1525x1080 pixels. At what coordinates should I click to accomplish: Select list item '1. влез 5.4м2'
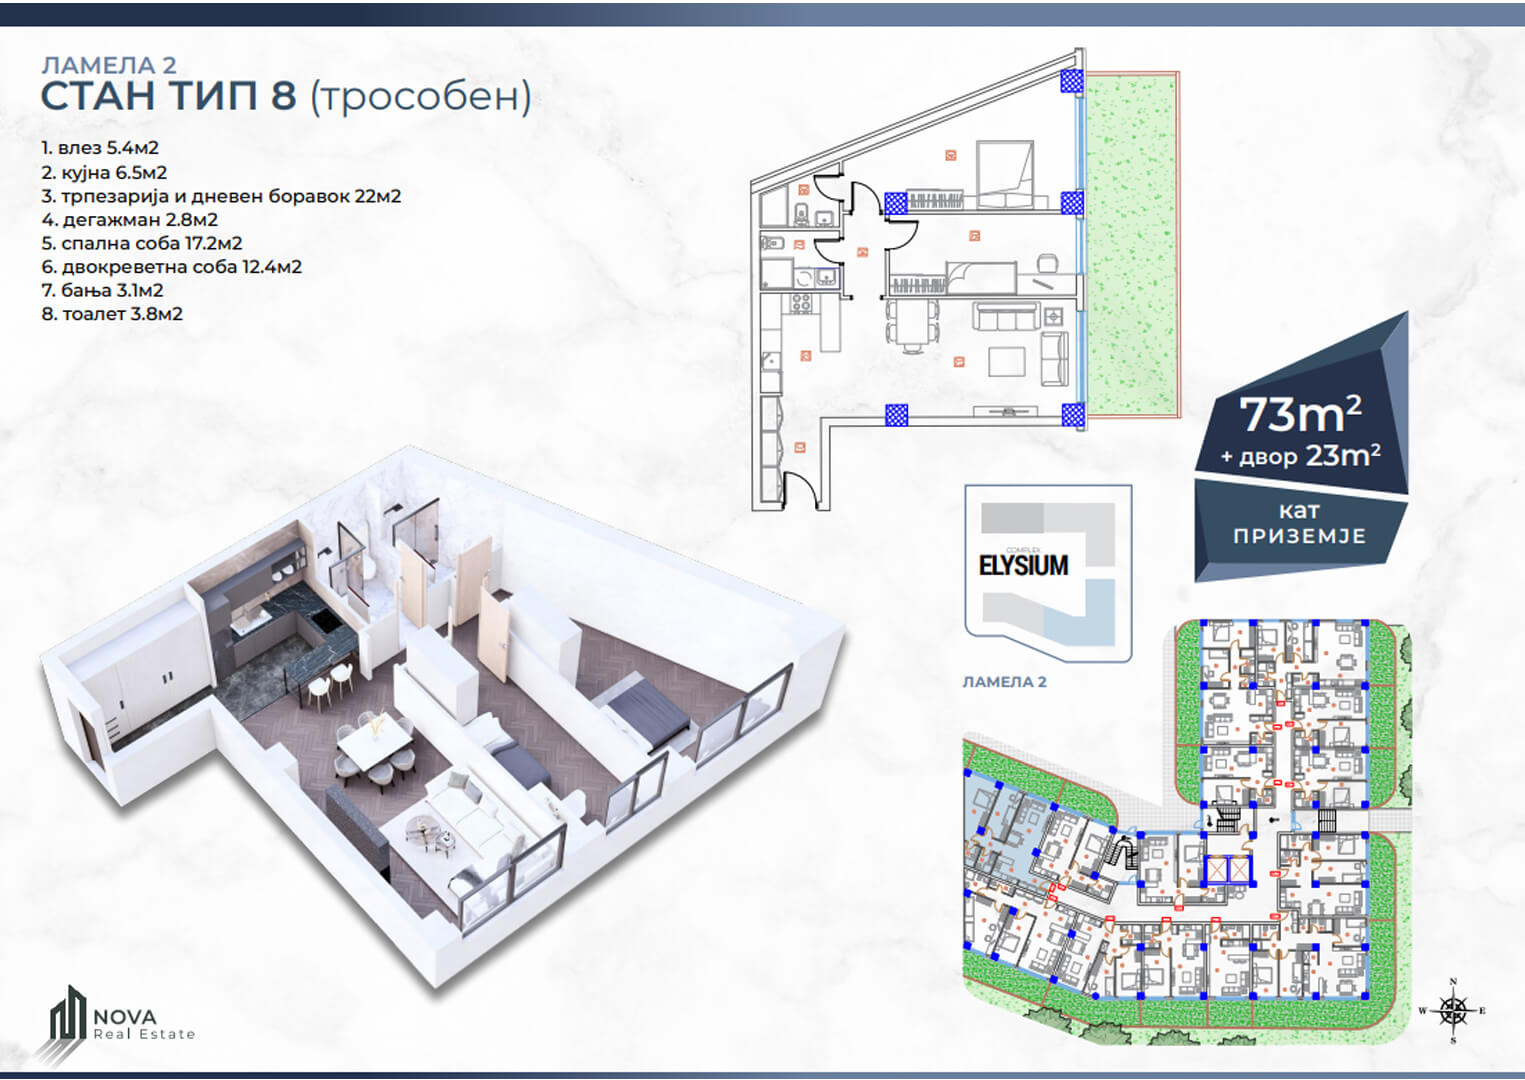99,148
